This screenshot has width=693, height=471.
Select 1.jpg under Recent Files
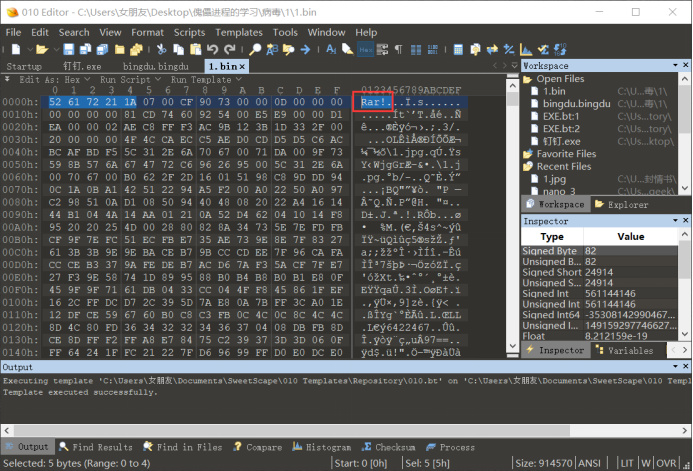pyautogui.click(x=554, y=179)
